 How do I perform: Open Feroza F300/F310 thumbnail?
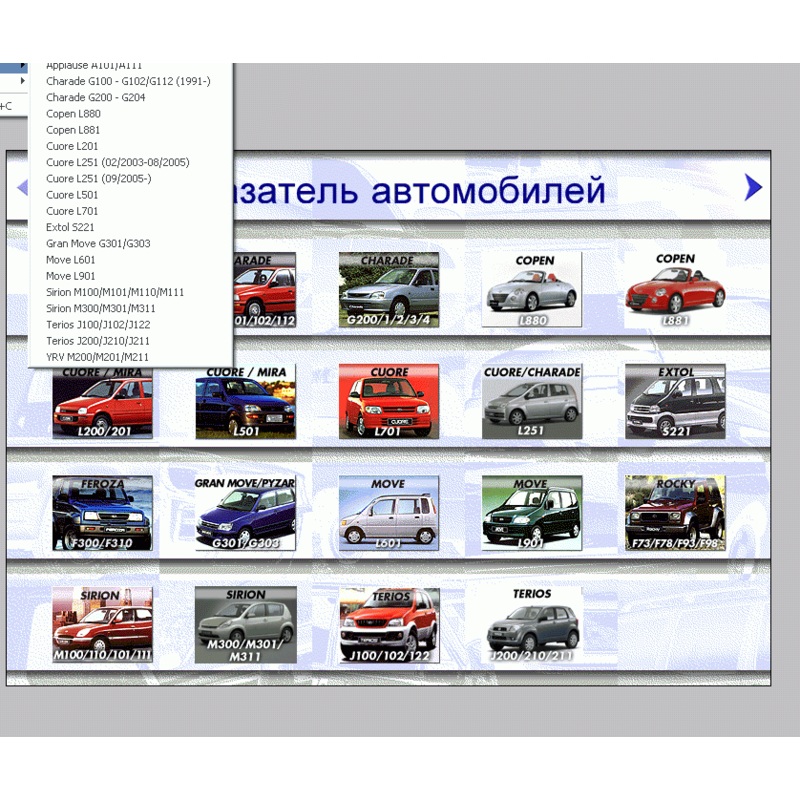[103, 513]
